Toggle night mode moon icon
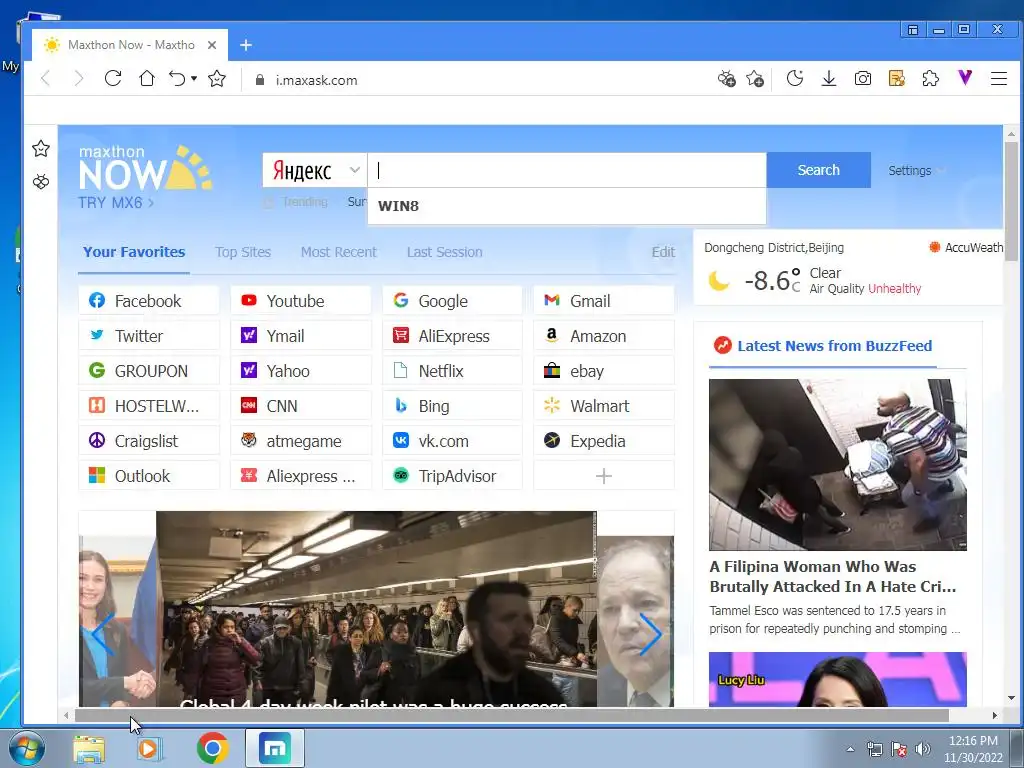 point(795,79)
